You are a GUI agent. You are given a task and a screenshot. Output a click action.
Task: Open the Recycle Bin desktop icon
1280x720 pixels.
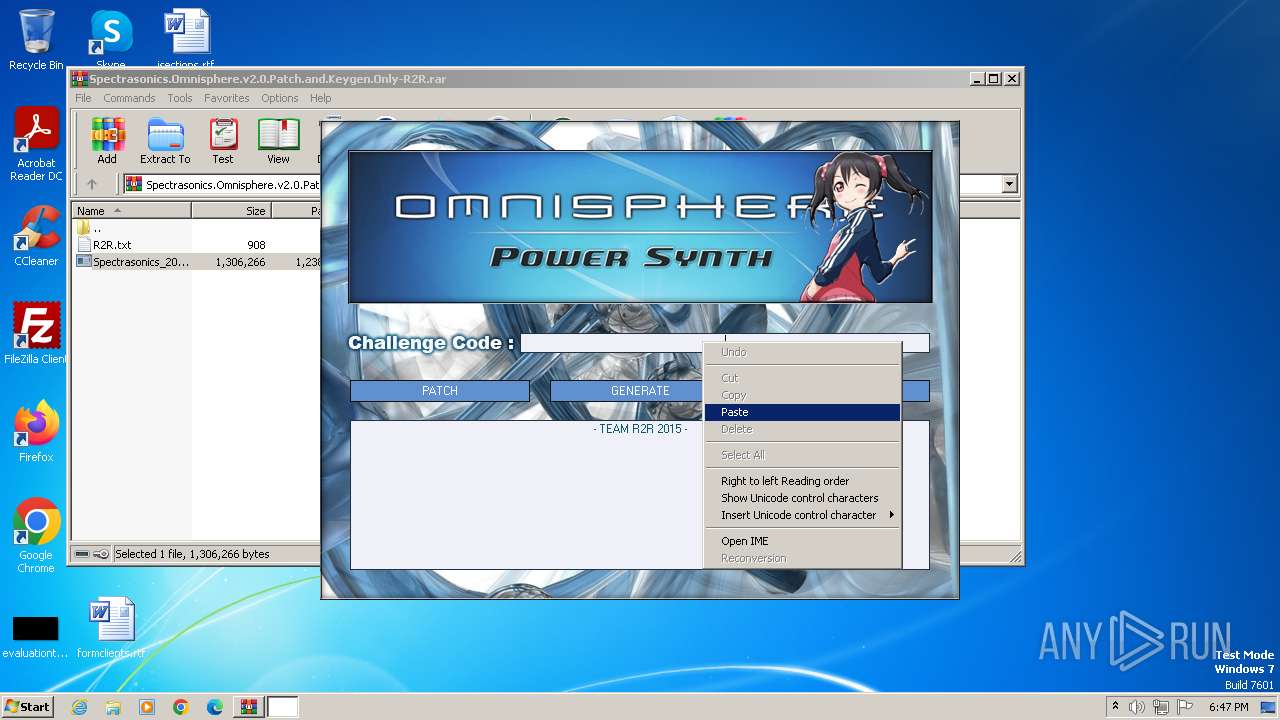pos(36,40)
